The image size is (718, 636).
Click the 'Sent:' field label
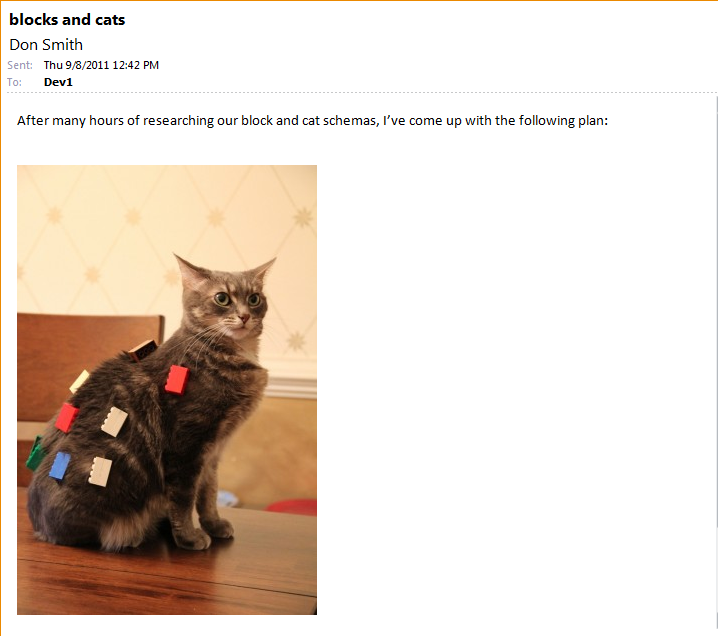[x=20, y=65]
